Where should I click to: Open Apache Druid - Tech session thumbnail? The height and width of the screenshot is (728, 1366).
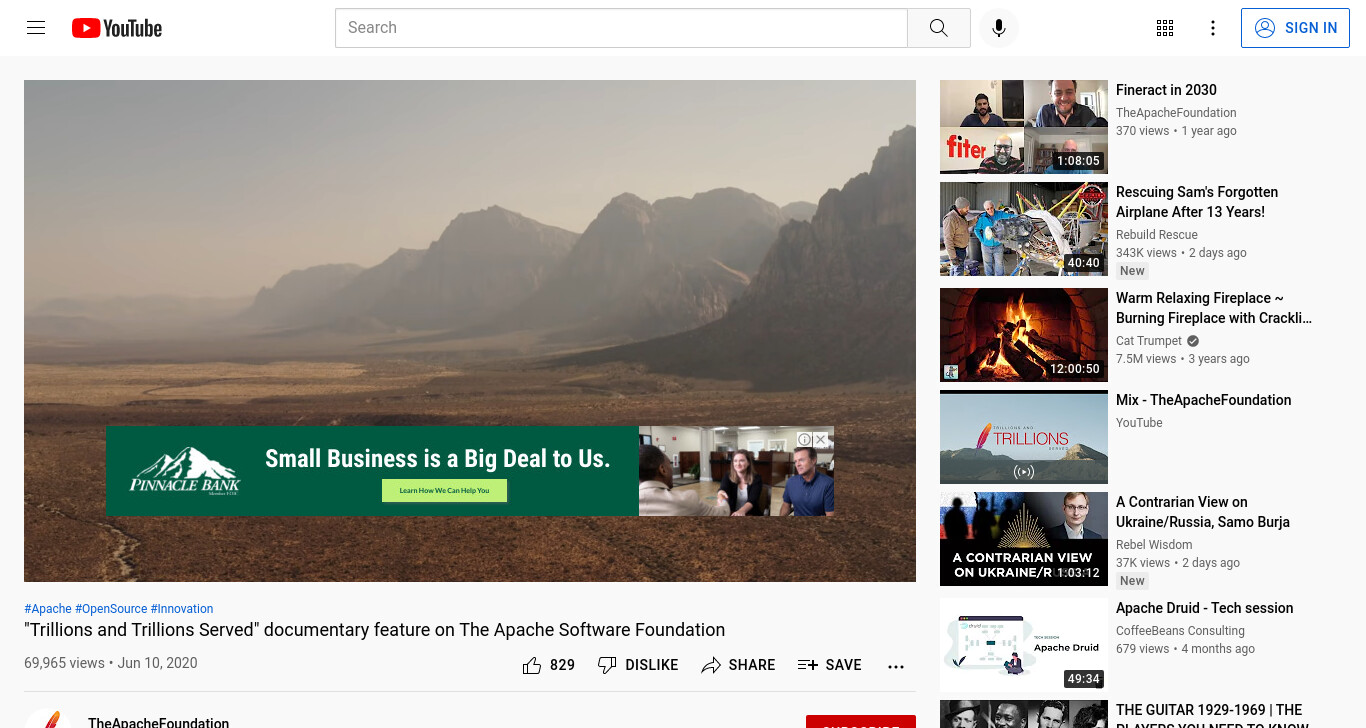tap(1024, 645)
